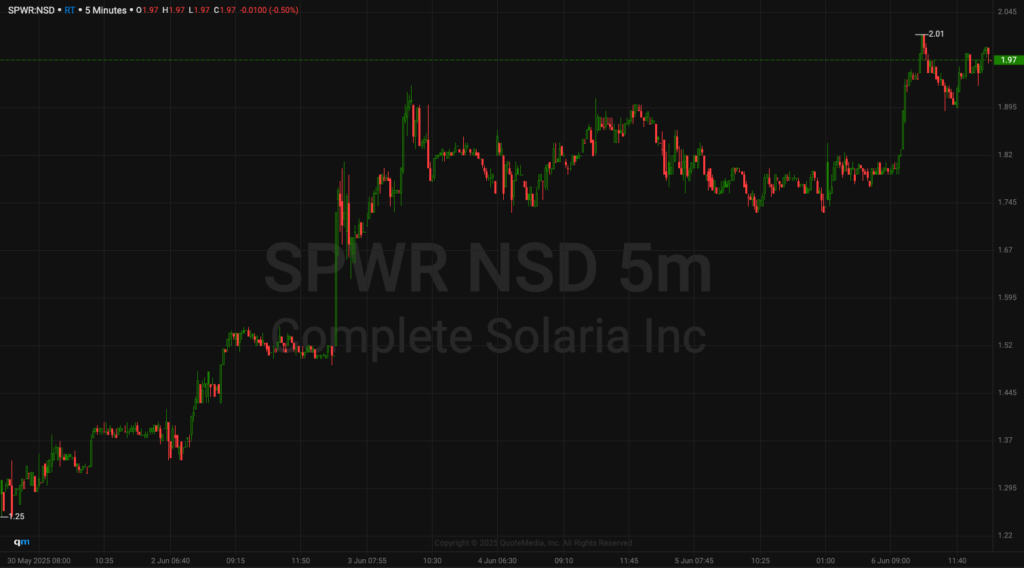1024x568 pixels.
Task: Click the 10:35 time axis label
Action: point(104,561)
